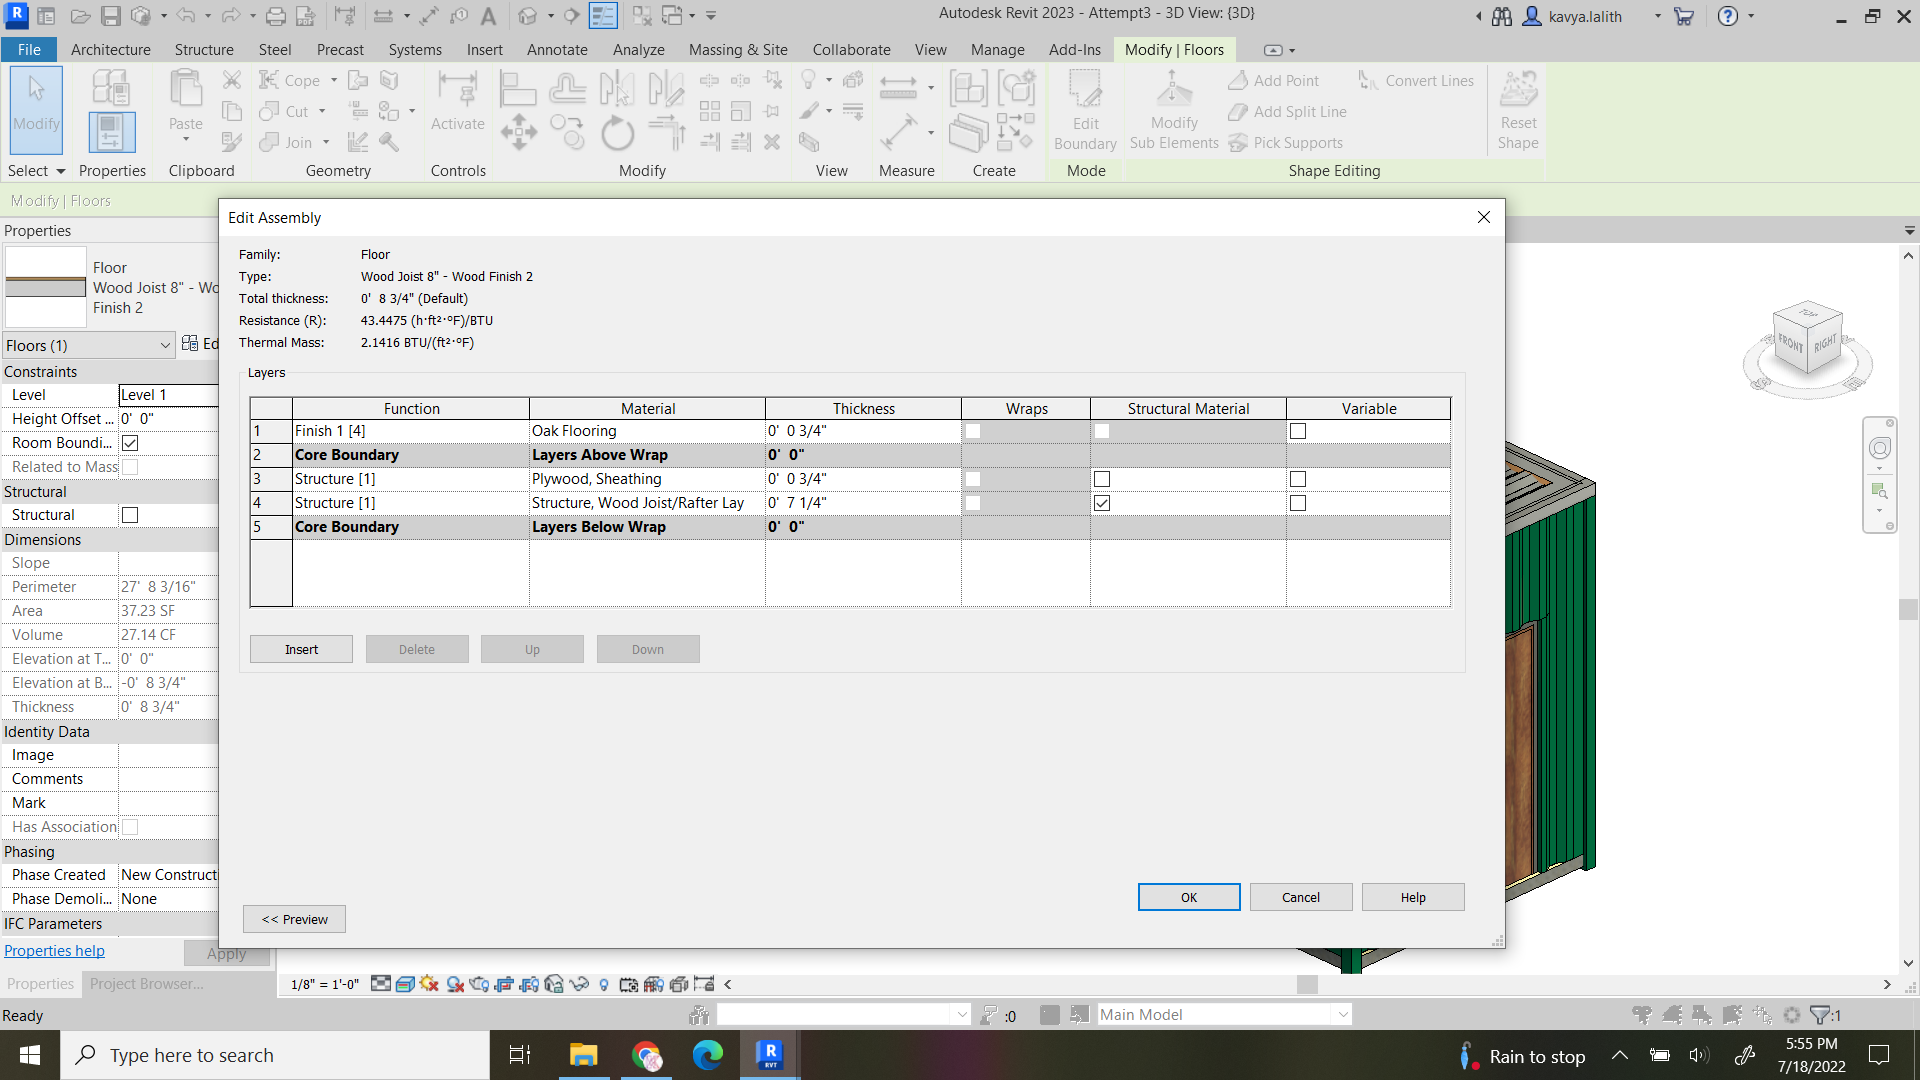Open the Manage ribbon tab
The height and width of the screenshot is (1080, 1920).
pos(997,49)
